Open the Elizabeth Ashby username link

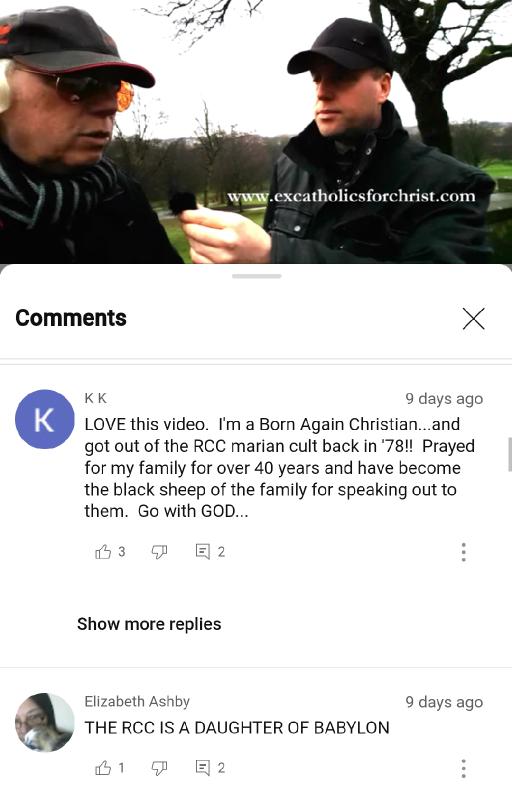click(137, 701)
